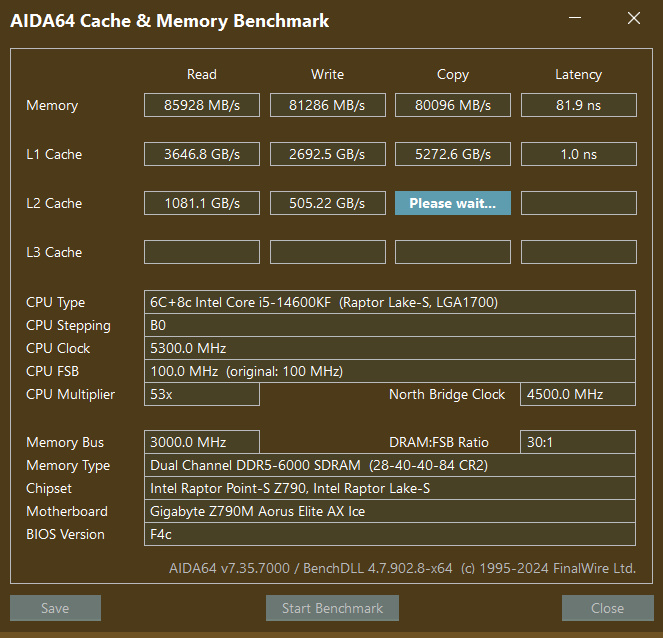The height and width of the screenshot is (638, 663).
Task: Click the 'North Bridge Clock' label
Action: [447, 394]
